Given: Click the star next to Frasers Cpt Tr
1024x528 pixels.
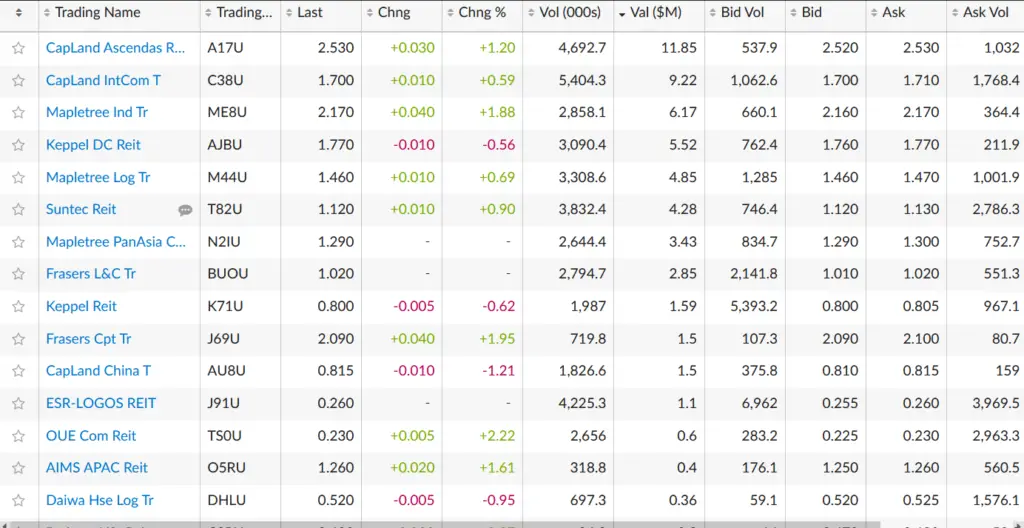Looking at the screenshot, I should [x=18, y=339].
